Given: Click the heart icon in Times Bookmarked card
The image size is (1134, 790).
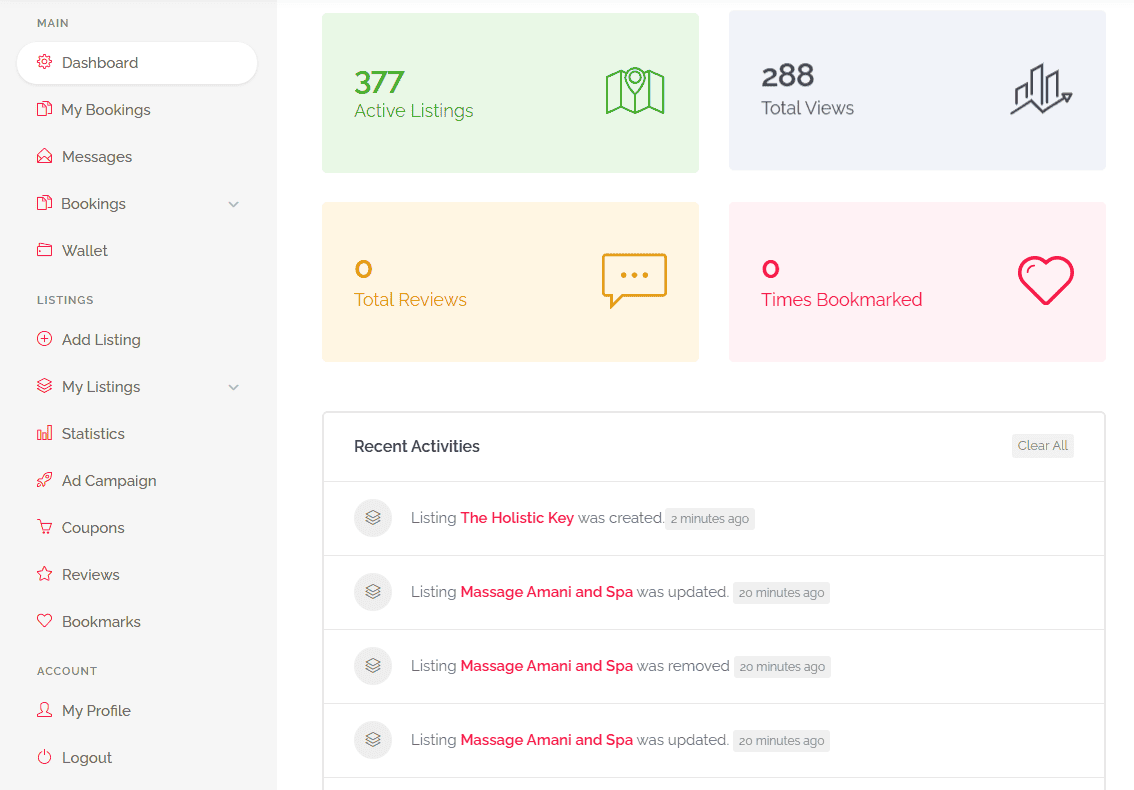Looking at the screenshot, I should [x=1046, y=281].
